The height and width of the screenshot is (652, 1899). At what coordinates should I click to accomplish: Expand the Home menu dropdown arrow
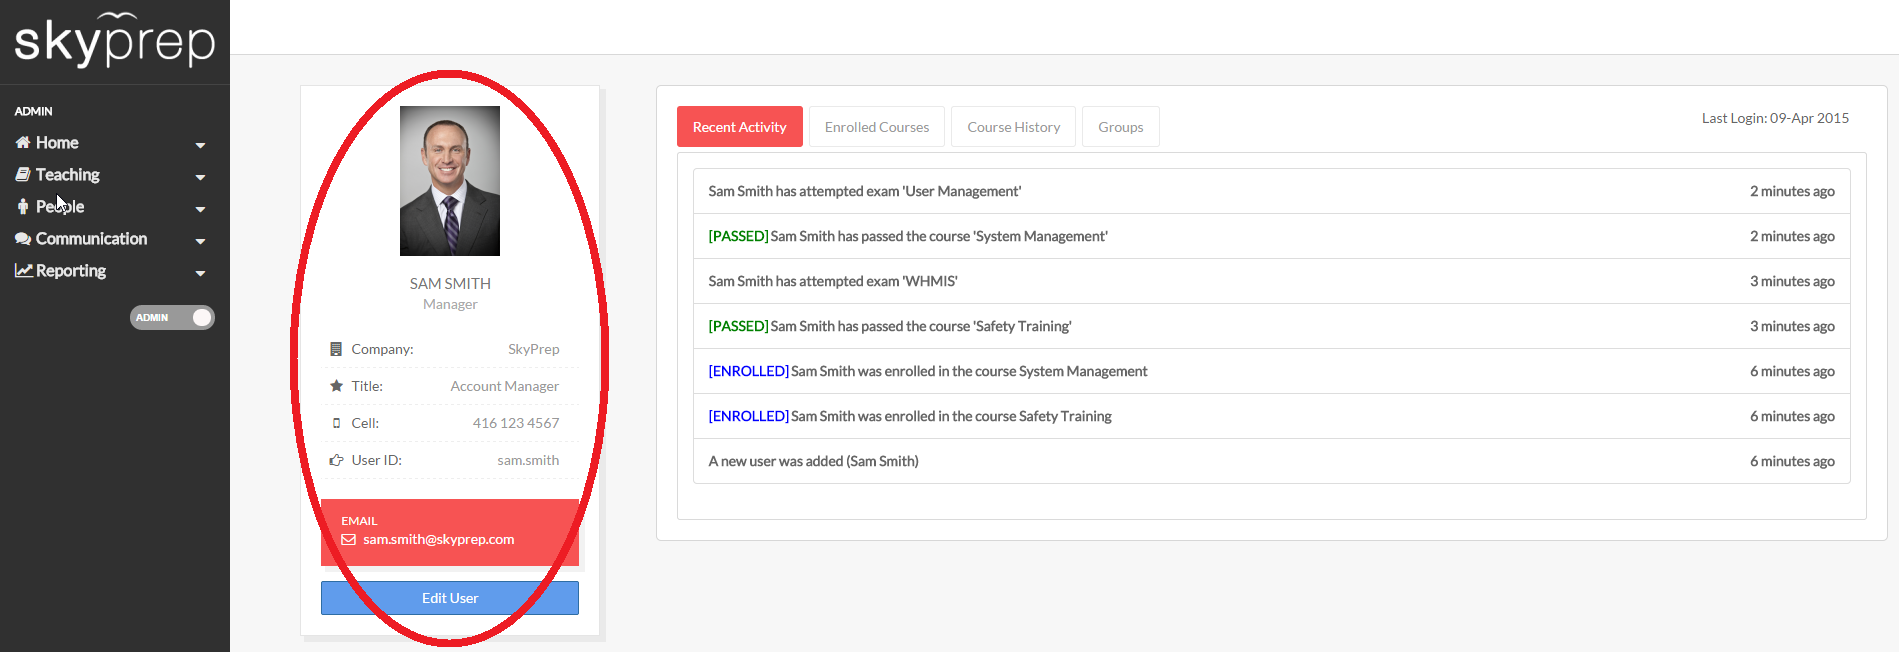(x=200, y=145)
